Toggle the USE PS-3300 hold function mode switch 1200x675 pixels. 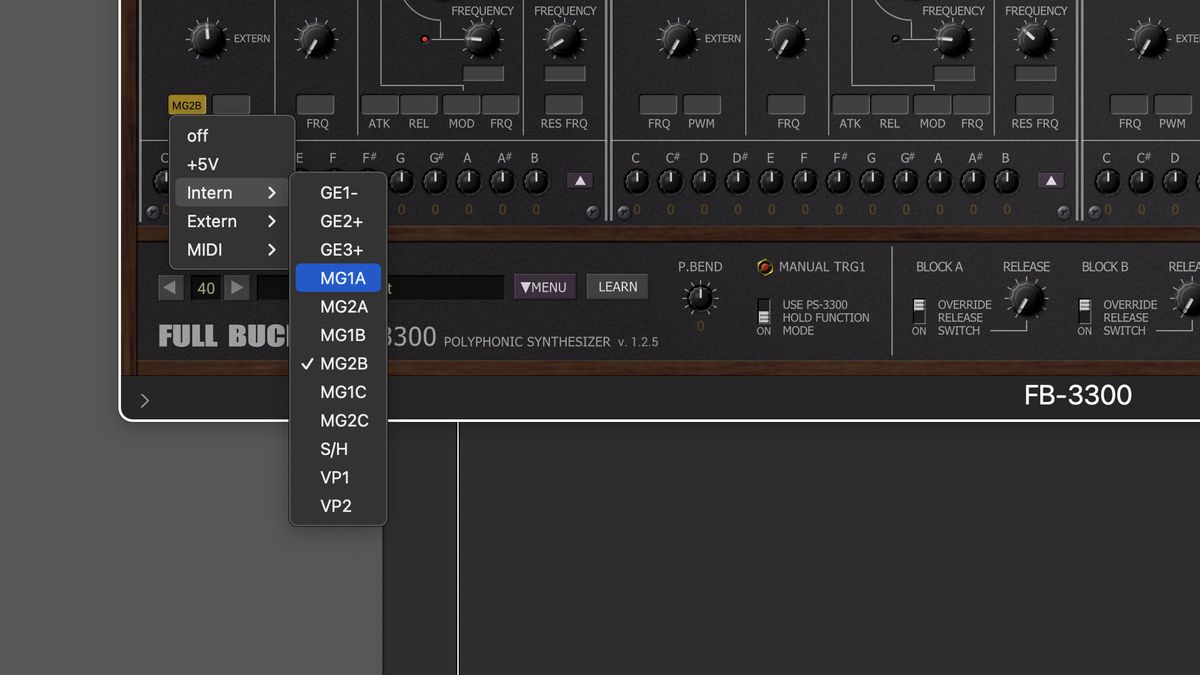(764, 311)
